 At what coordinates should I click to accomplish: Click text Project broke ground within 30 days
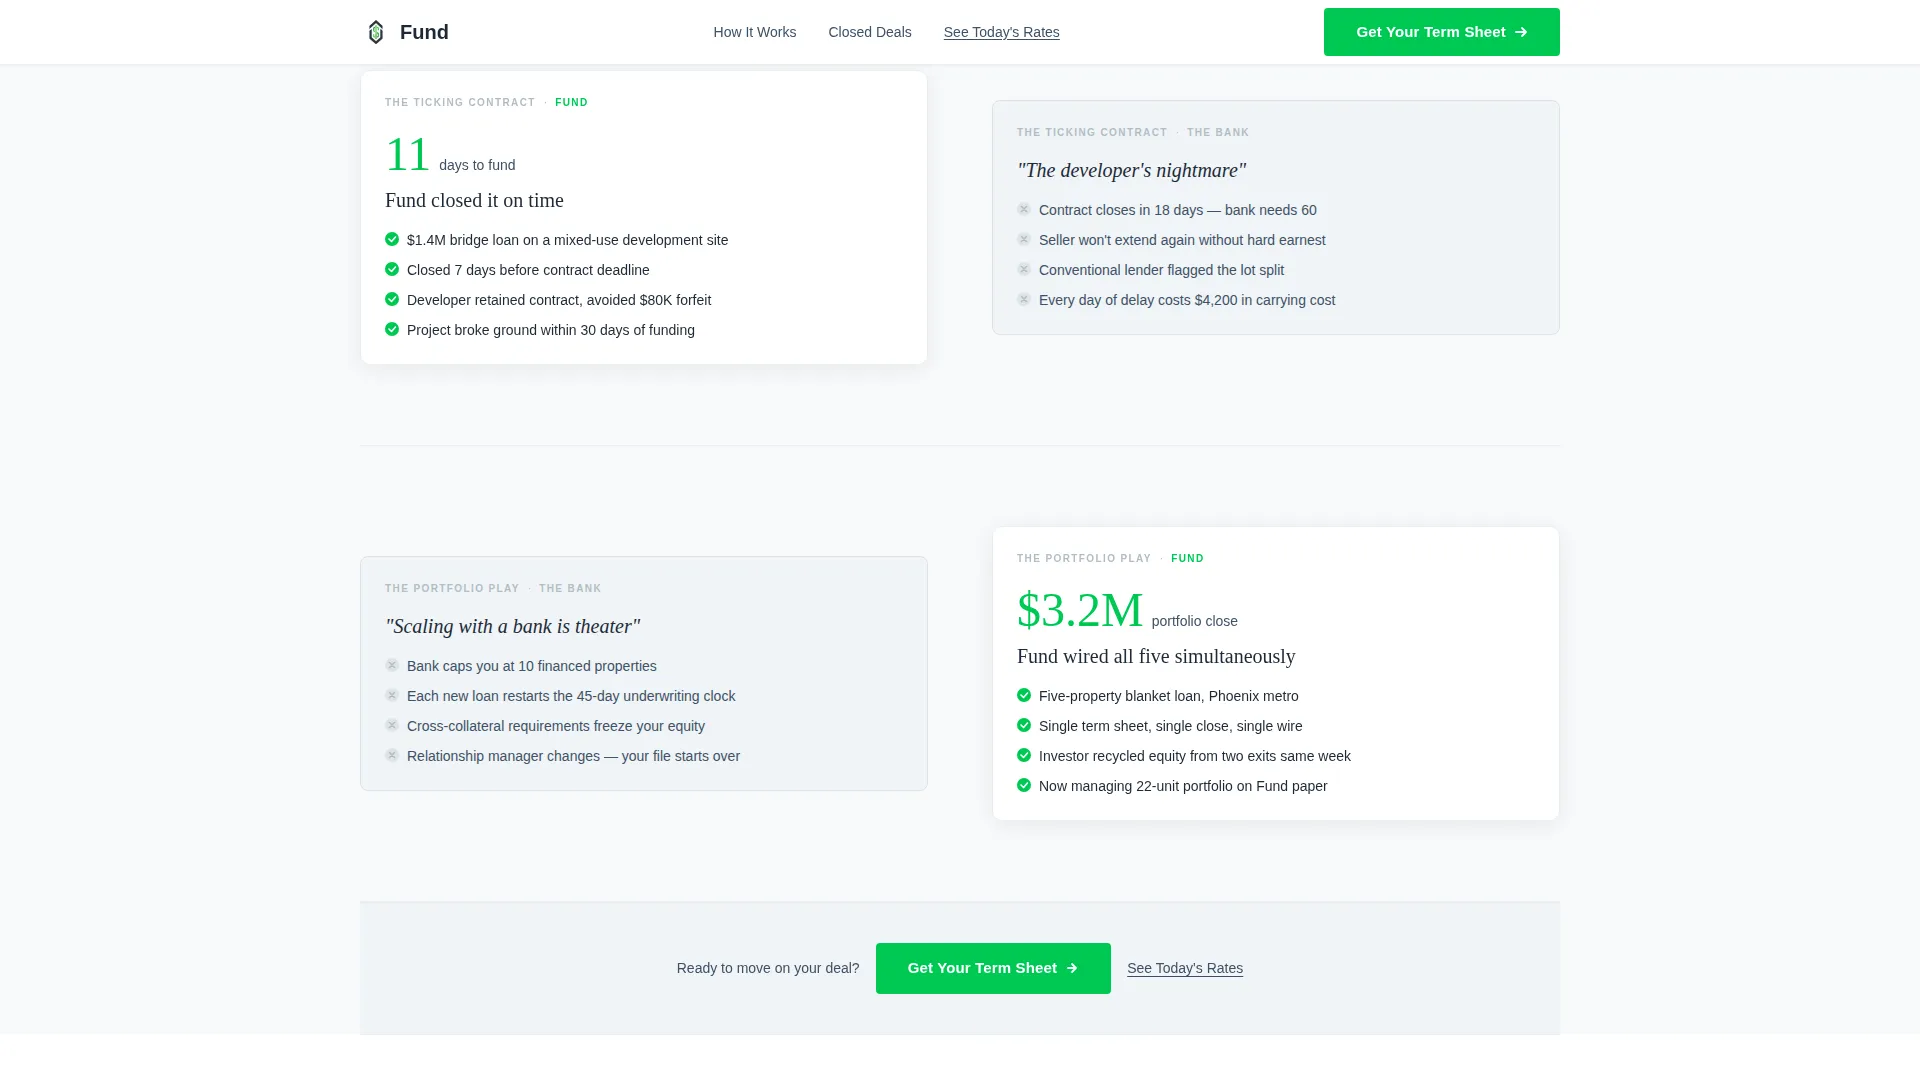(551, 330)
